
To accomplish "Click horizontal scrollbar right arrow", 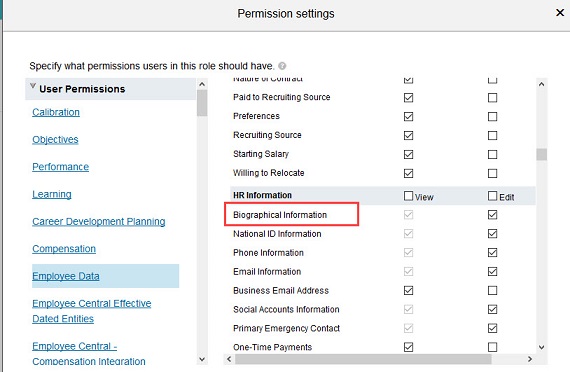I will pos(530,359).
